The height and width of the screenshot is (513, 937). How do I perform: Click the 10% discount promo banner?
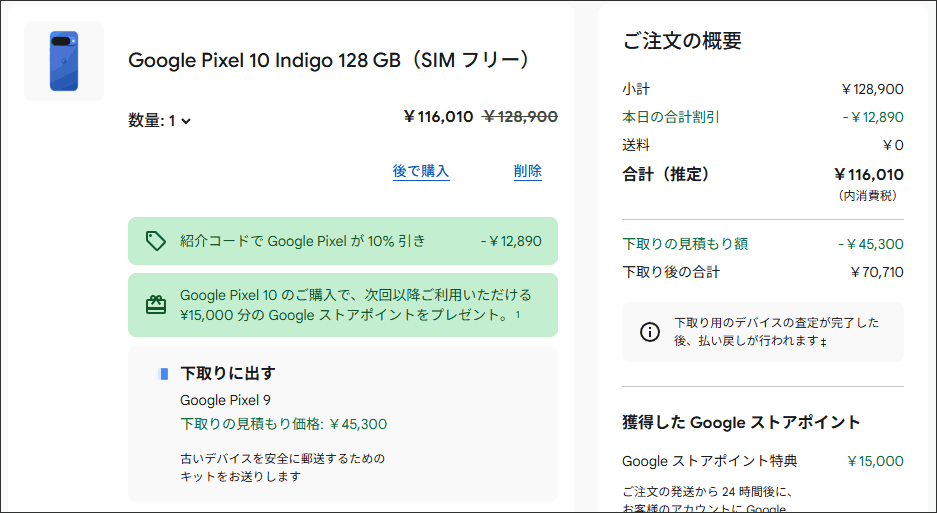tap(343, 241)
